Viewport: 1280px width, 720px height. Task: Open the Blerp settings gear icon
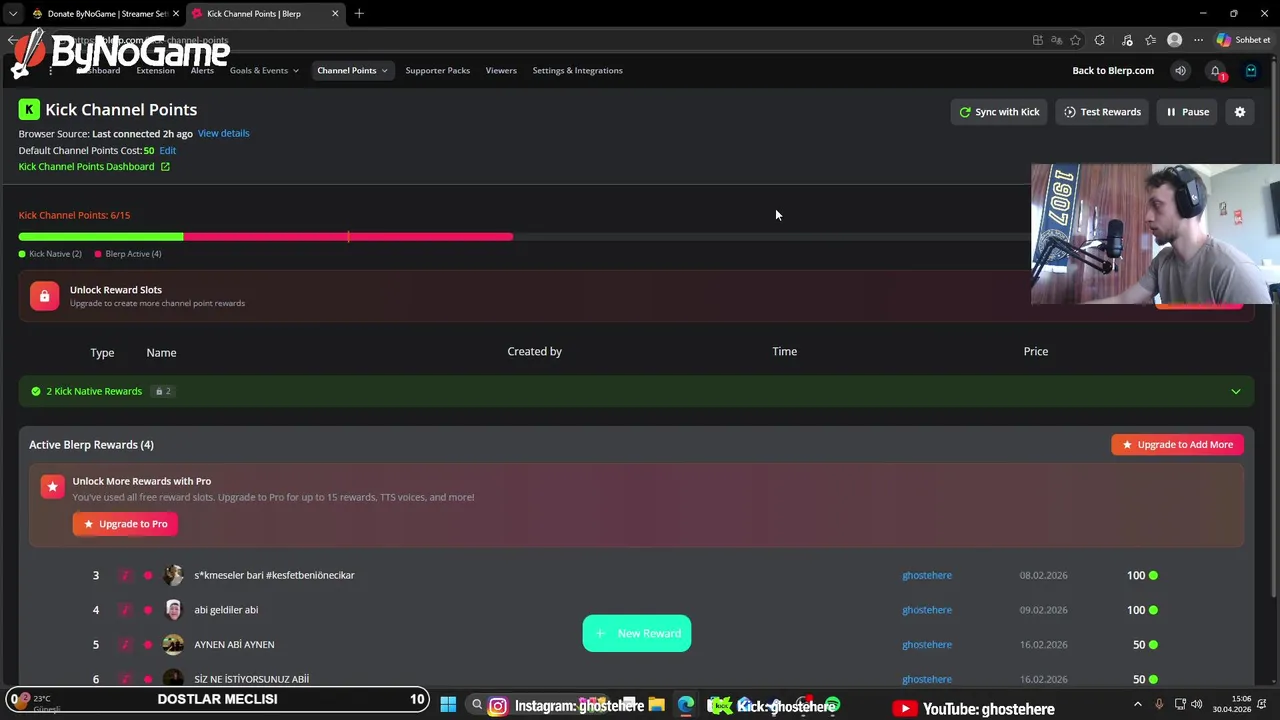coord(1240,112)
